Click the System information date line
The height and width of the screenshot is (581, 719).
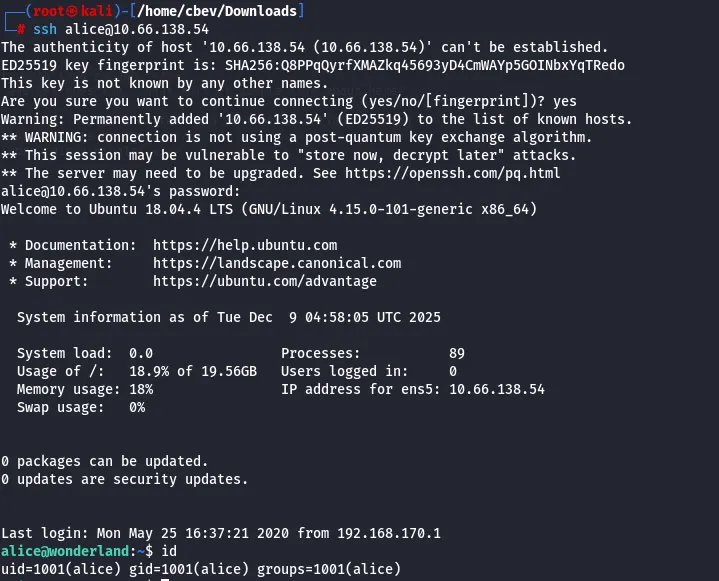229,317
